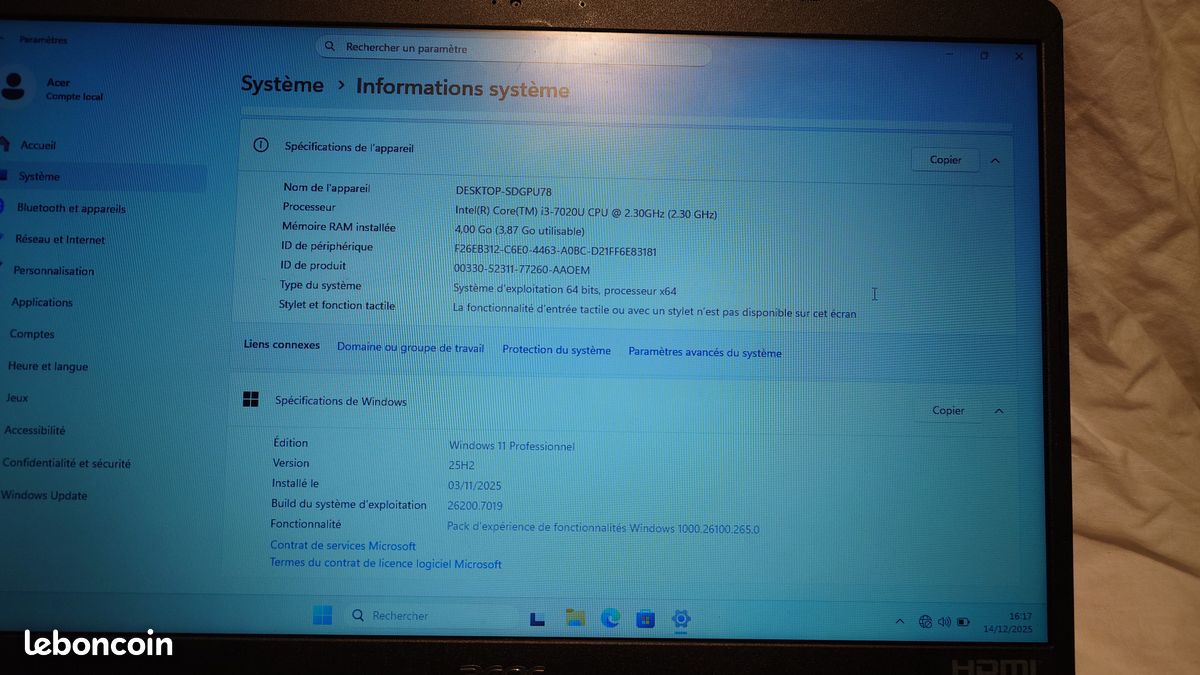Click the volume speaker tray icon
This screenshot has width=1200, height=675.
[x=943, y=622]
